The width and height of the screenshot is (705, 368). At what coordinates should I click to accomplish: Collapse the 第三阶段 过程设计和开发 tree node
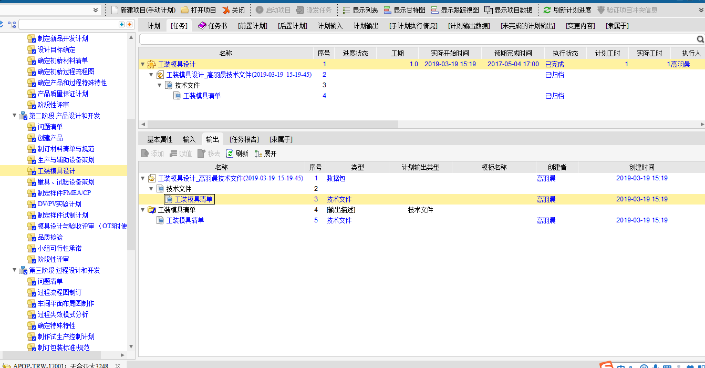tap(14, 270)
